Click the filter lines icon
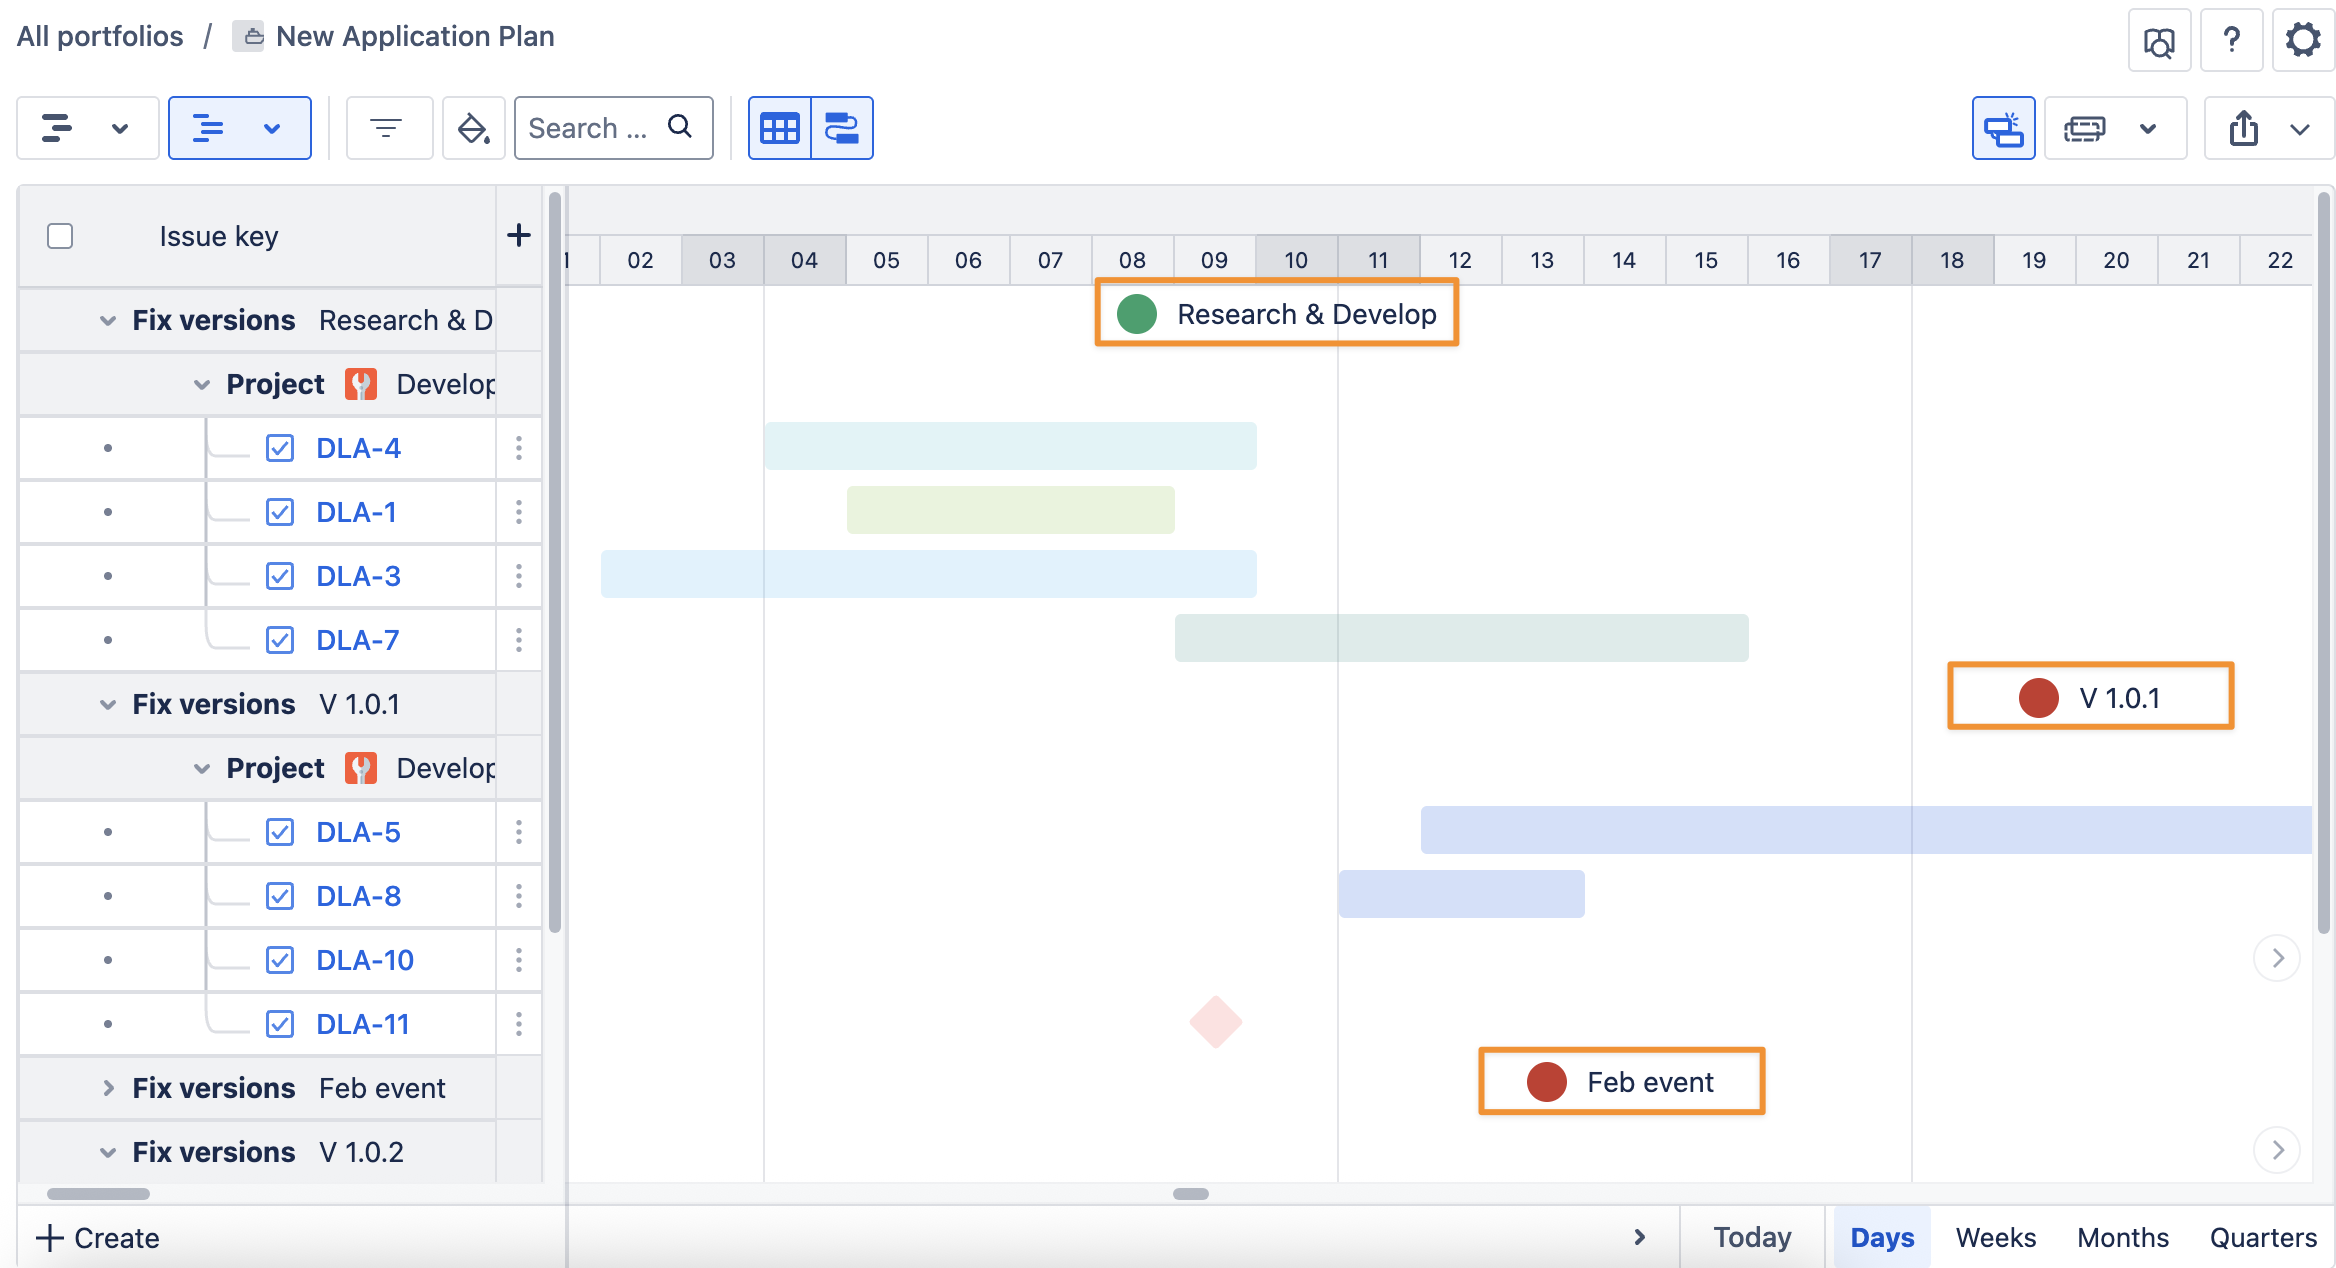Screen dimensions: 2336x1268 (x=386, y=128)
